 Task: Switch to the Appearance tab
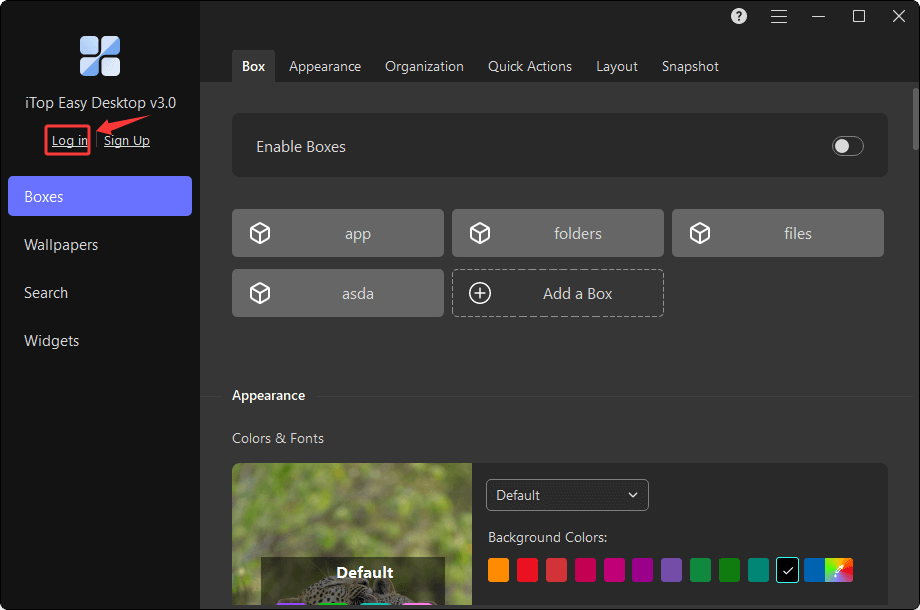[x=325, y=66]
